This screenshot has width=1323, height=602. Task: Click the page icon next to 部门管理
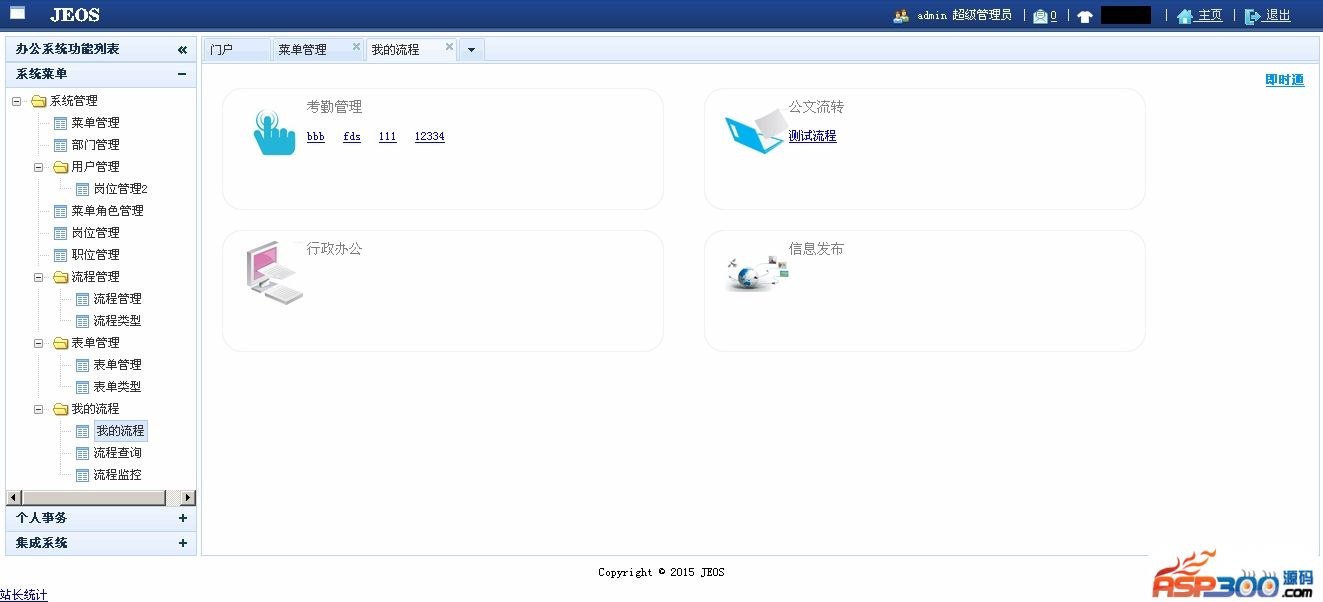tap(60, 145)
